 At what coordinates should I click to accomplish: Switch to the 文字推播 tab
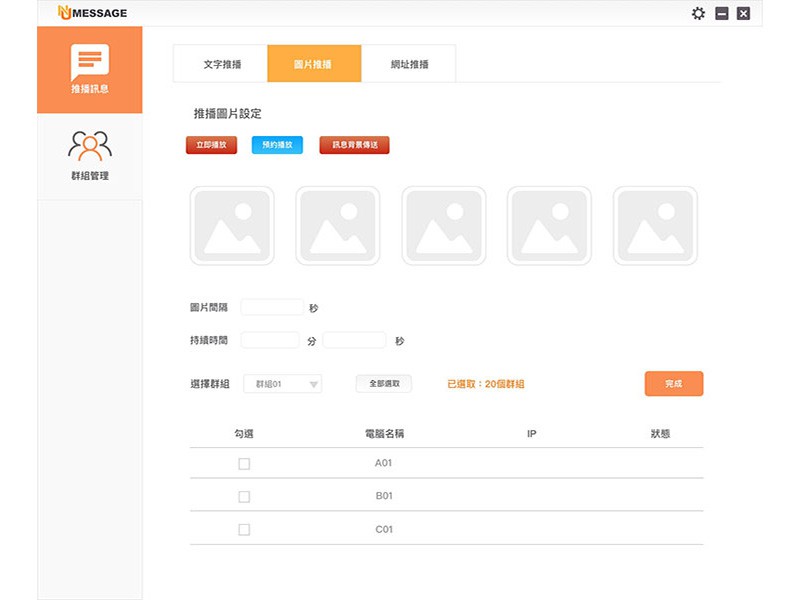pyautogui.click(x=221, y=64)
